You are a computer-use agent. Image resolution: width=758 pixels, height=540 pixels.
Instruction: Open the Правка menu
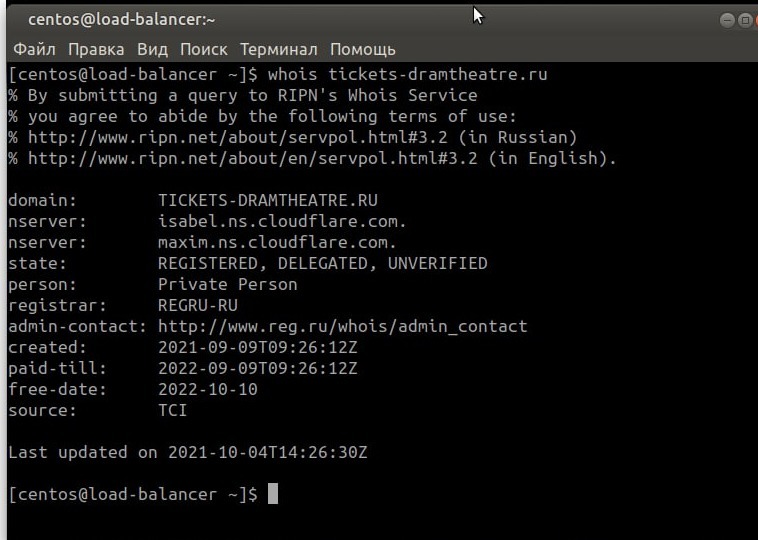[x=96, y=49]
